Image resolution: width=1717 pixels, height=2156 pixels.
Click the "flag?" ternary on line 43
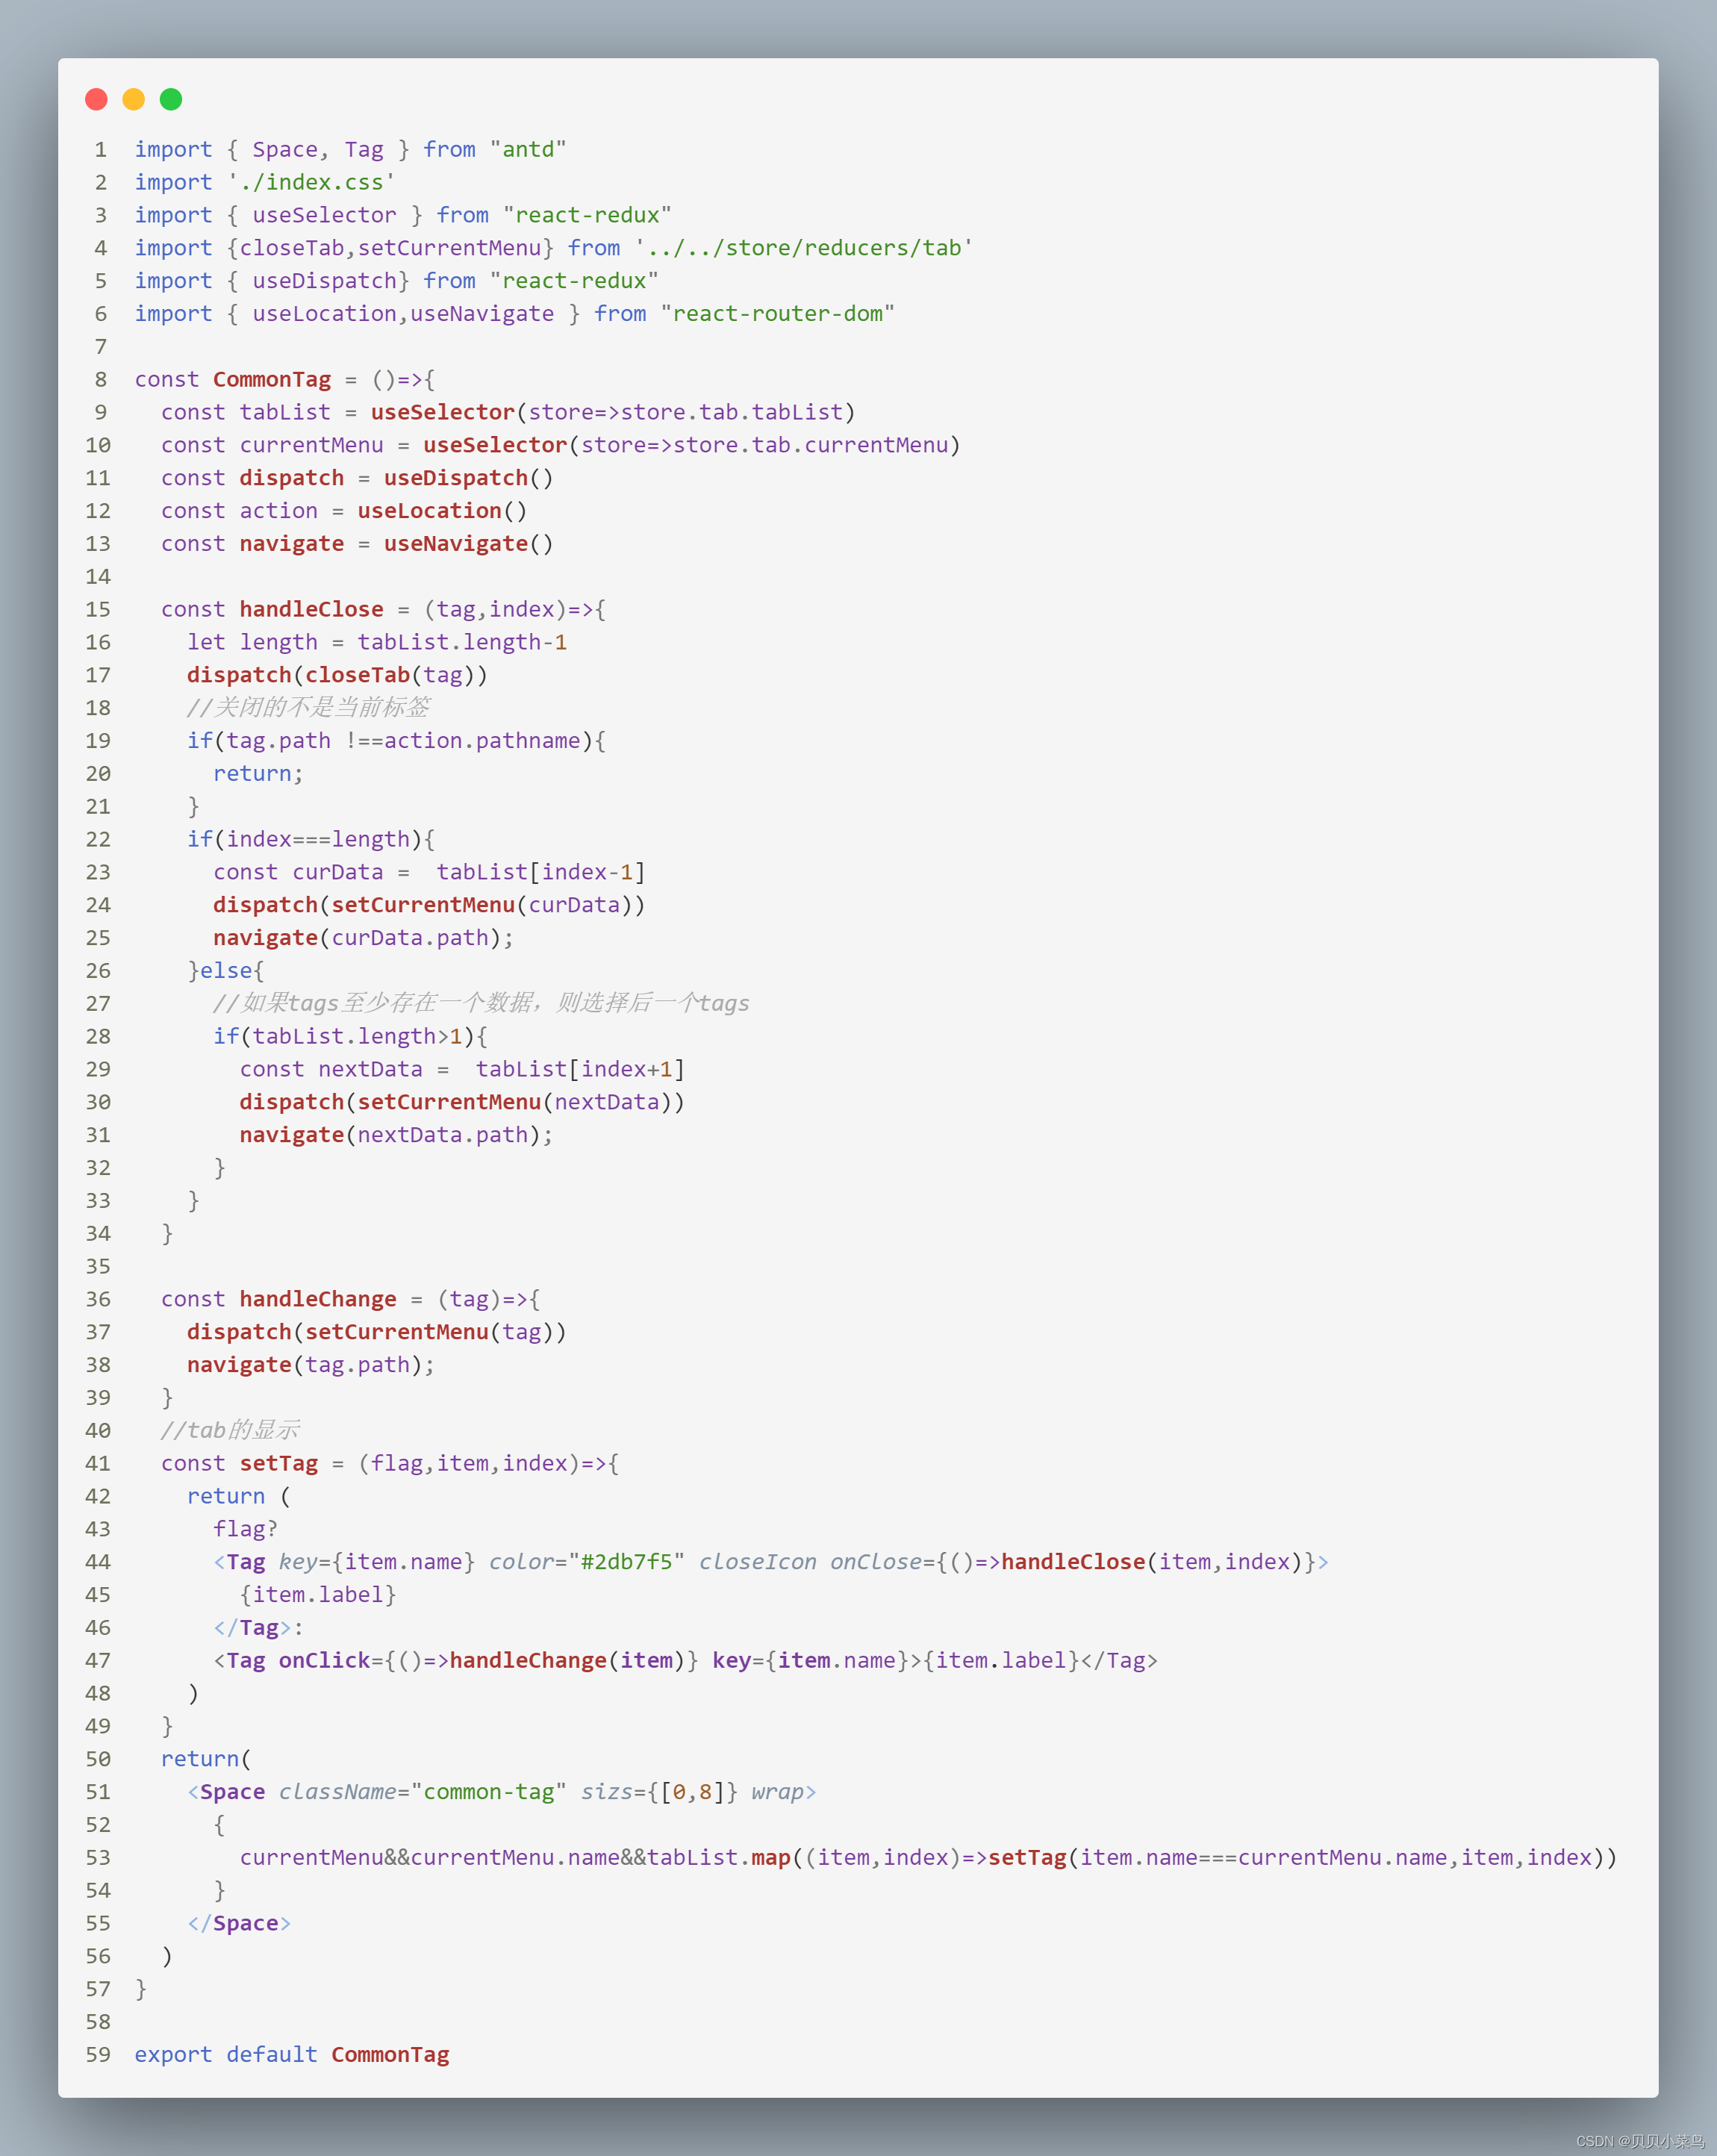coord(245,1529)
